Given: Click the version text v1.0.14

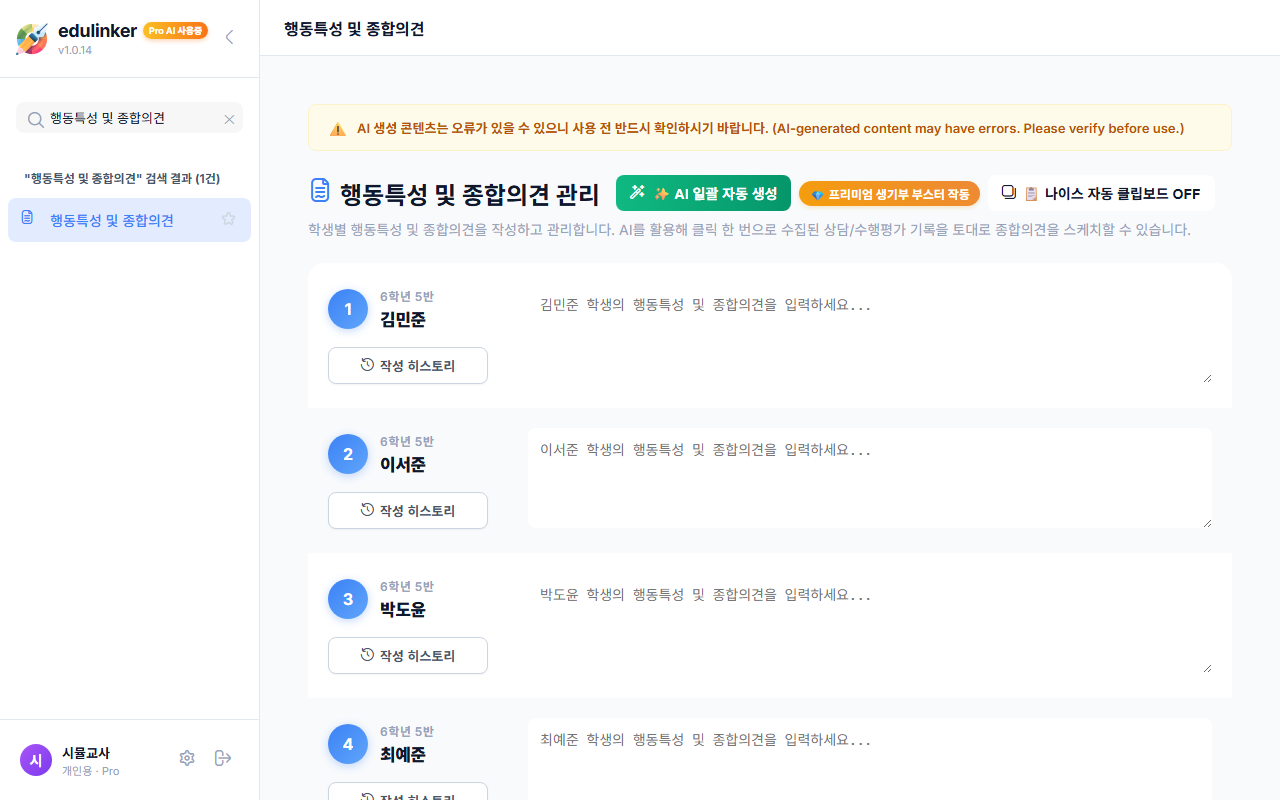Looking at the screenshot, I should click(75, 50).
